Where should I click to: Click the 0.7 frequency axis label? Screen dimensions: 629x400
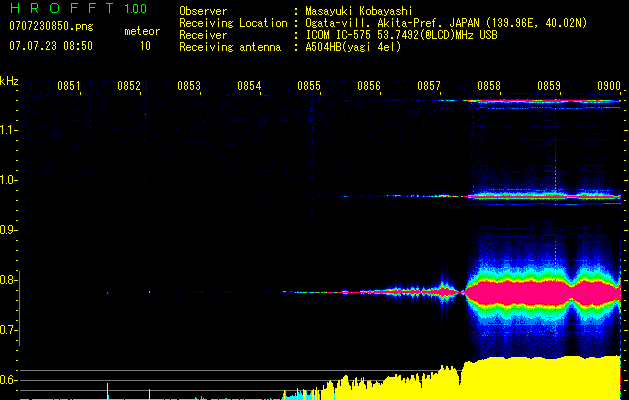pos(10,330)
